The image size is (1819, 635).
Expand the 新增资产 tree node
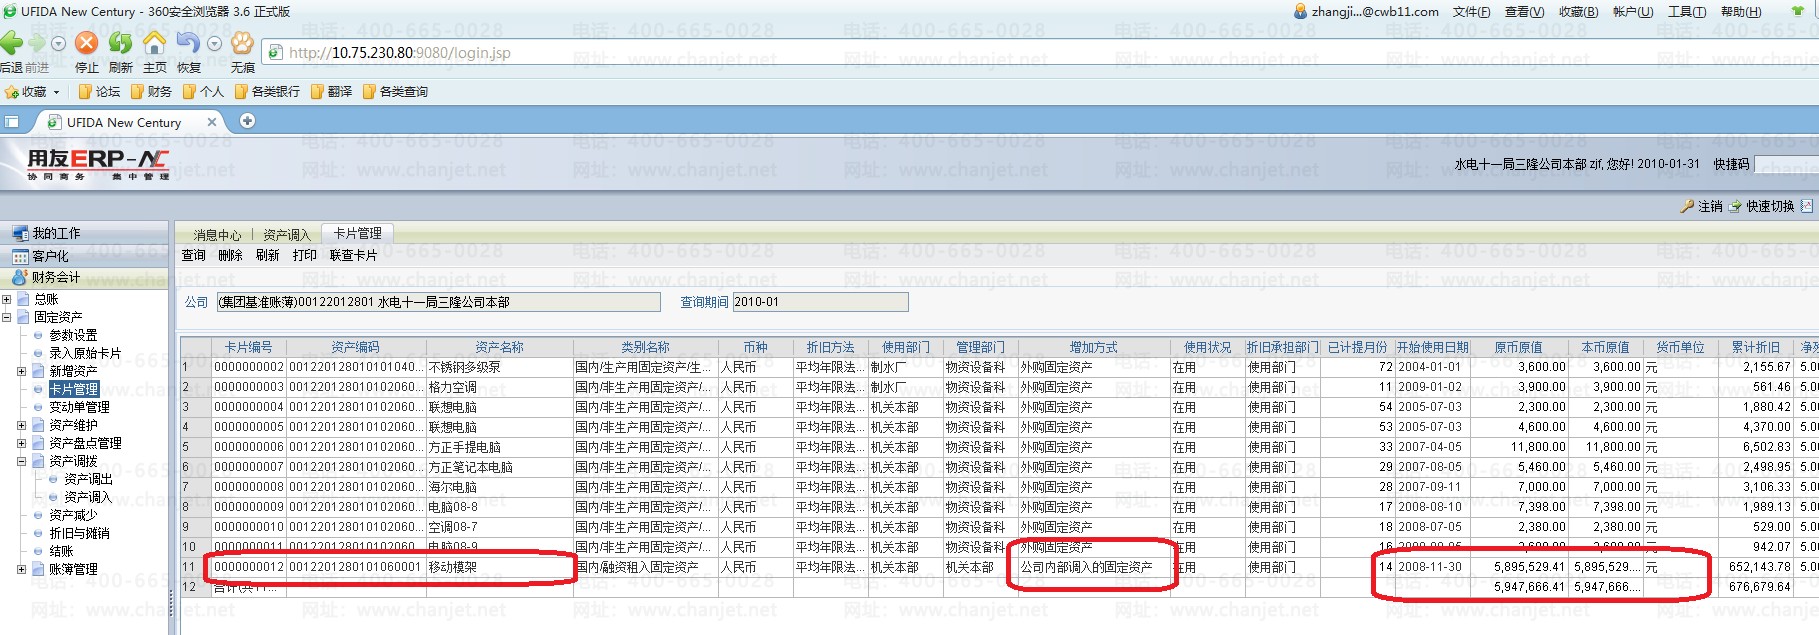[x=22, y=371]
